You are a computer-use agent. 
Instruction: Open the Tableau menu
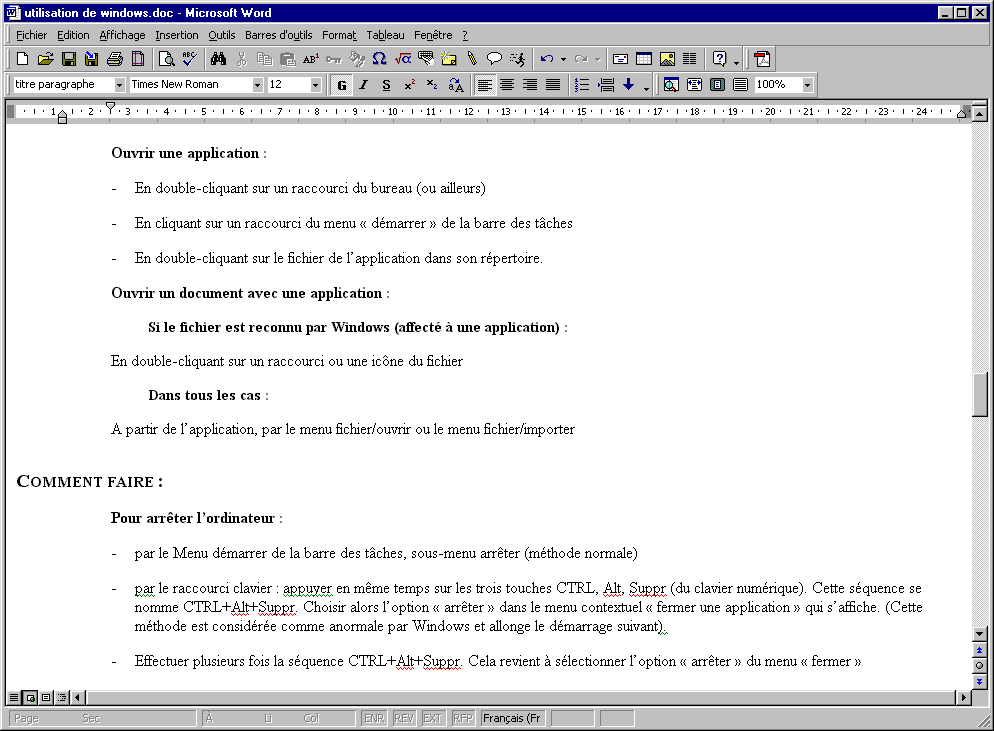point(385,36)
